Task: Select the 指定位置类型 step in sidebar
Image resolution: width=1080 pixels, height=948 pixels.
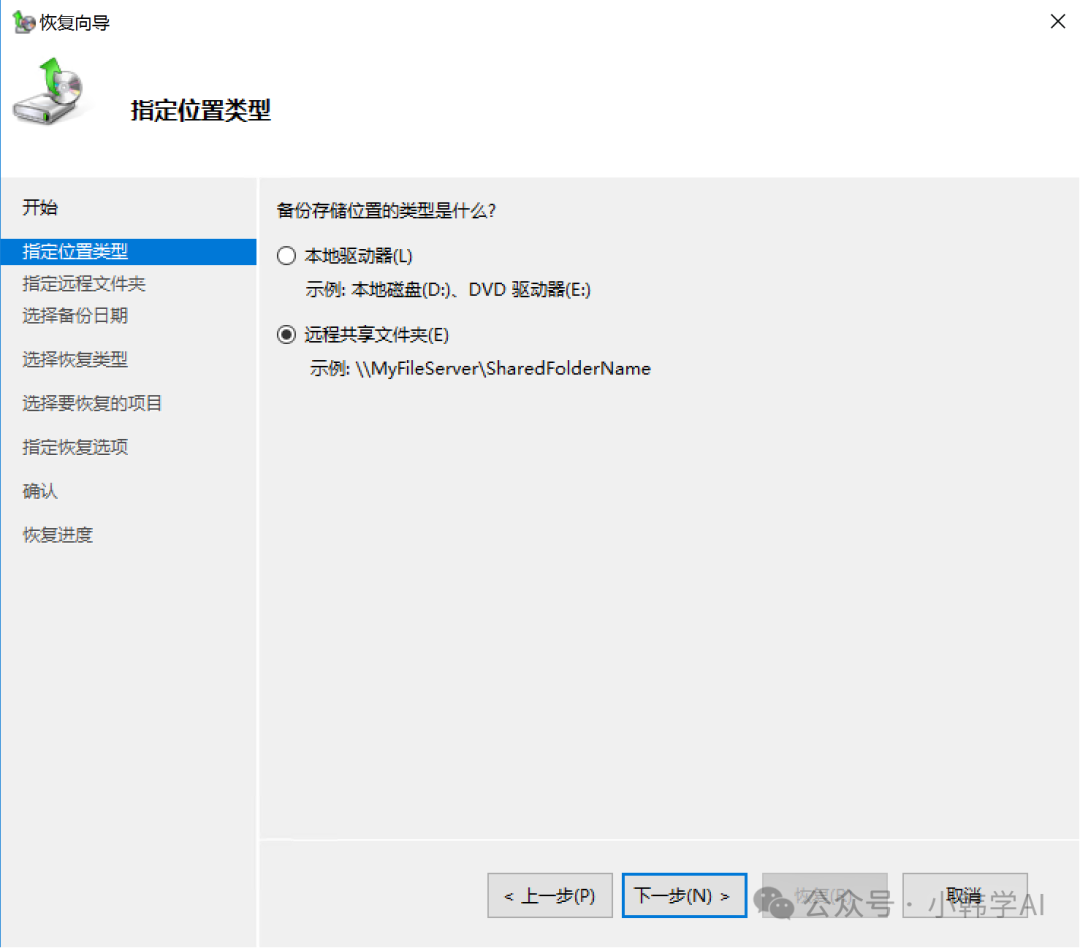Action: [75, 252]
